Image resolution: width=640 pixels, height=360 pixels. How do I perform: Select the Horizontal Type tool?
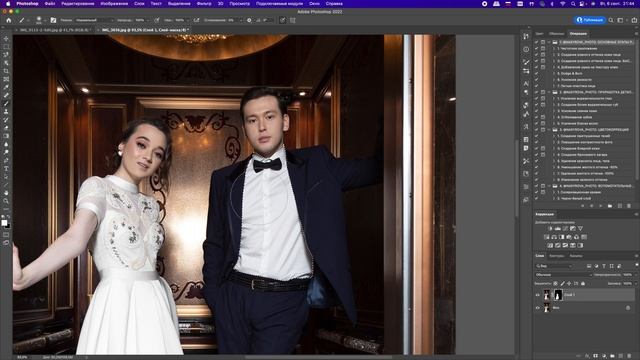tap(6, 169)
